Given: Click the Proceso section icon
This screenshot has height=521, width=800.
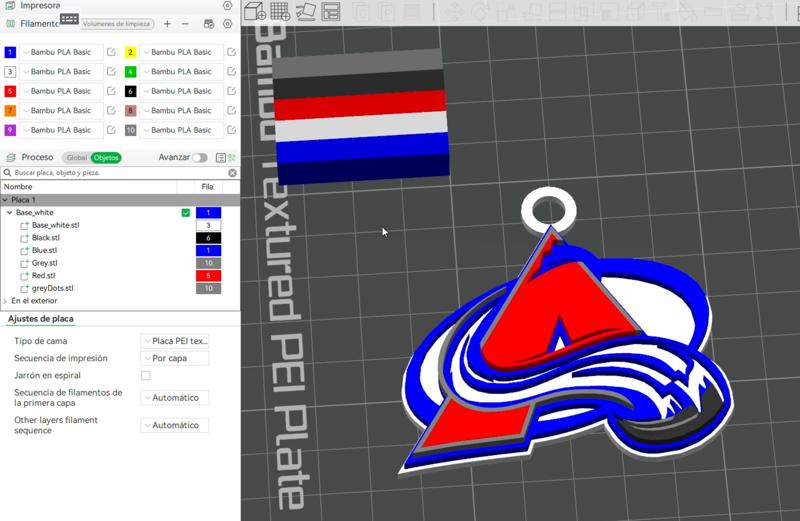Looking at the screenshot, I should point(10,158).
